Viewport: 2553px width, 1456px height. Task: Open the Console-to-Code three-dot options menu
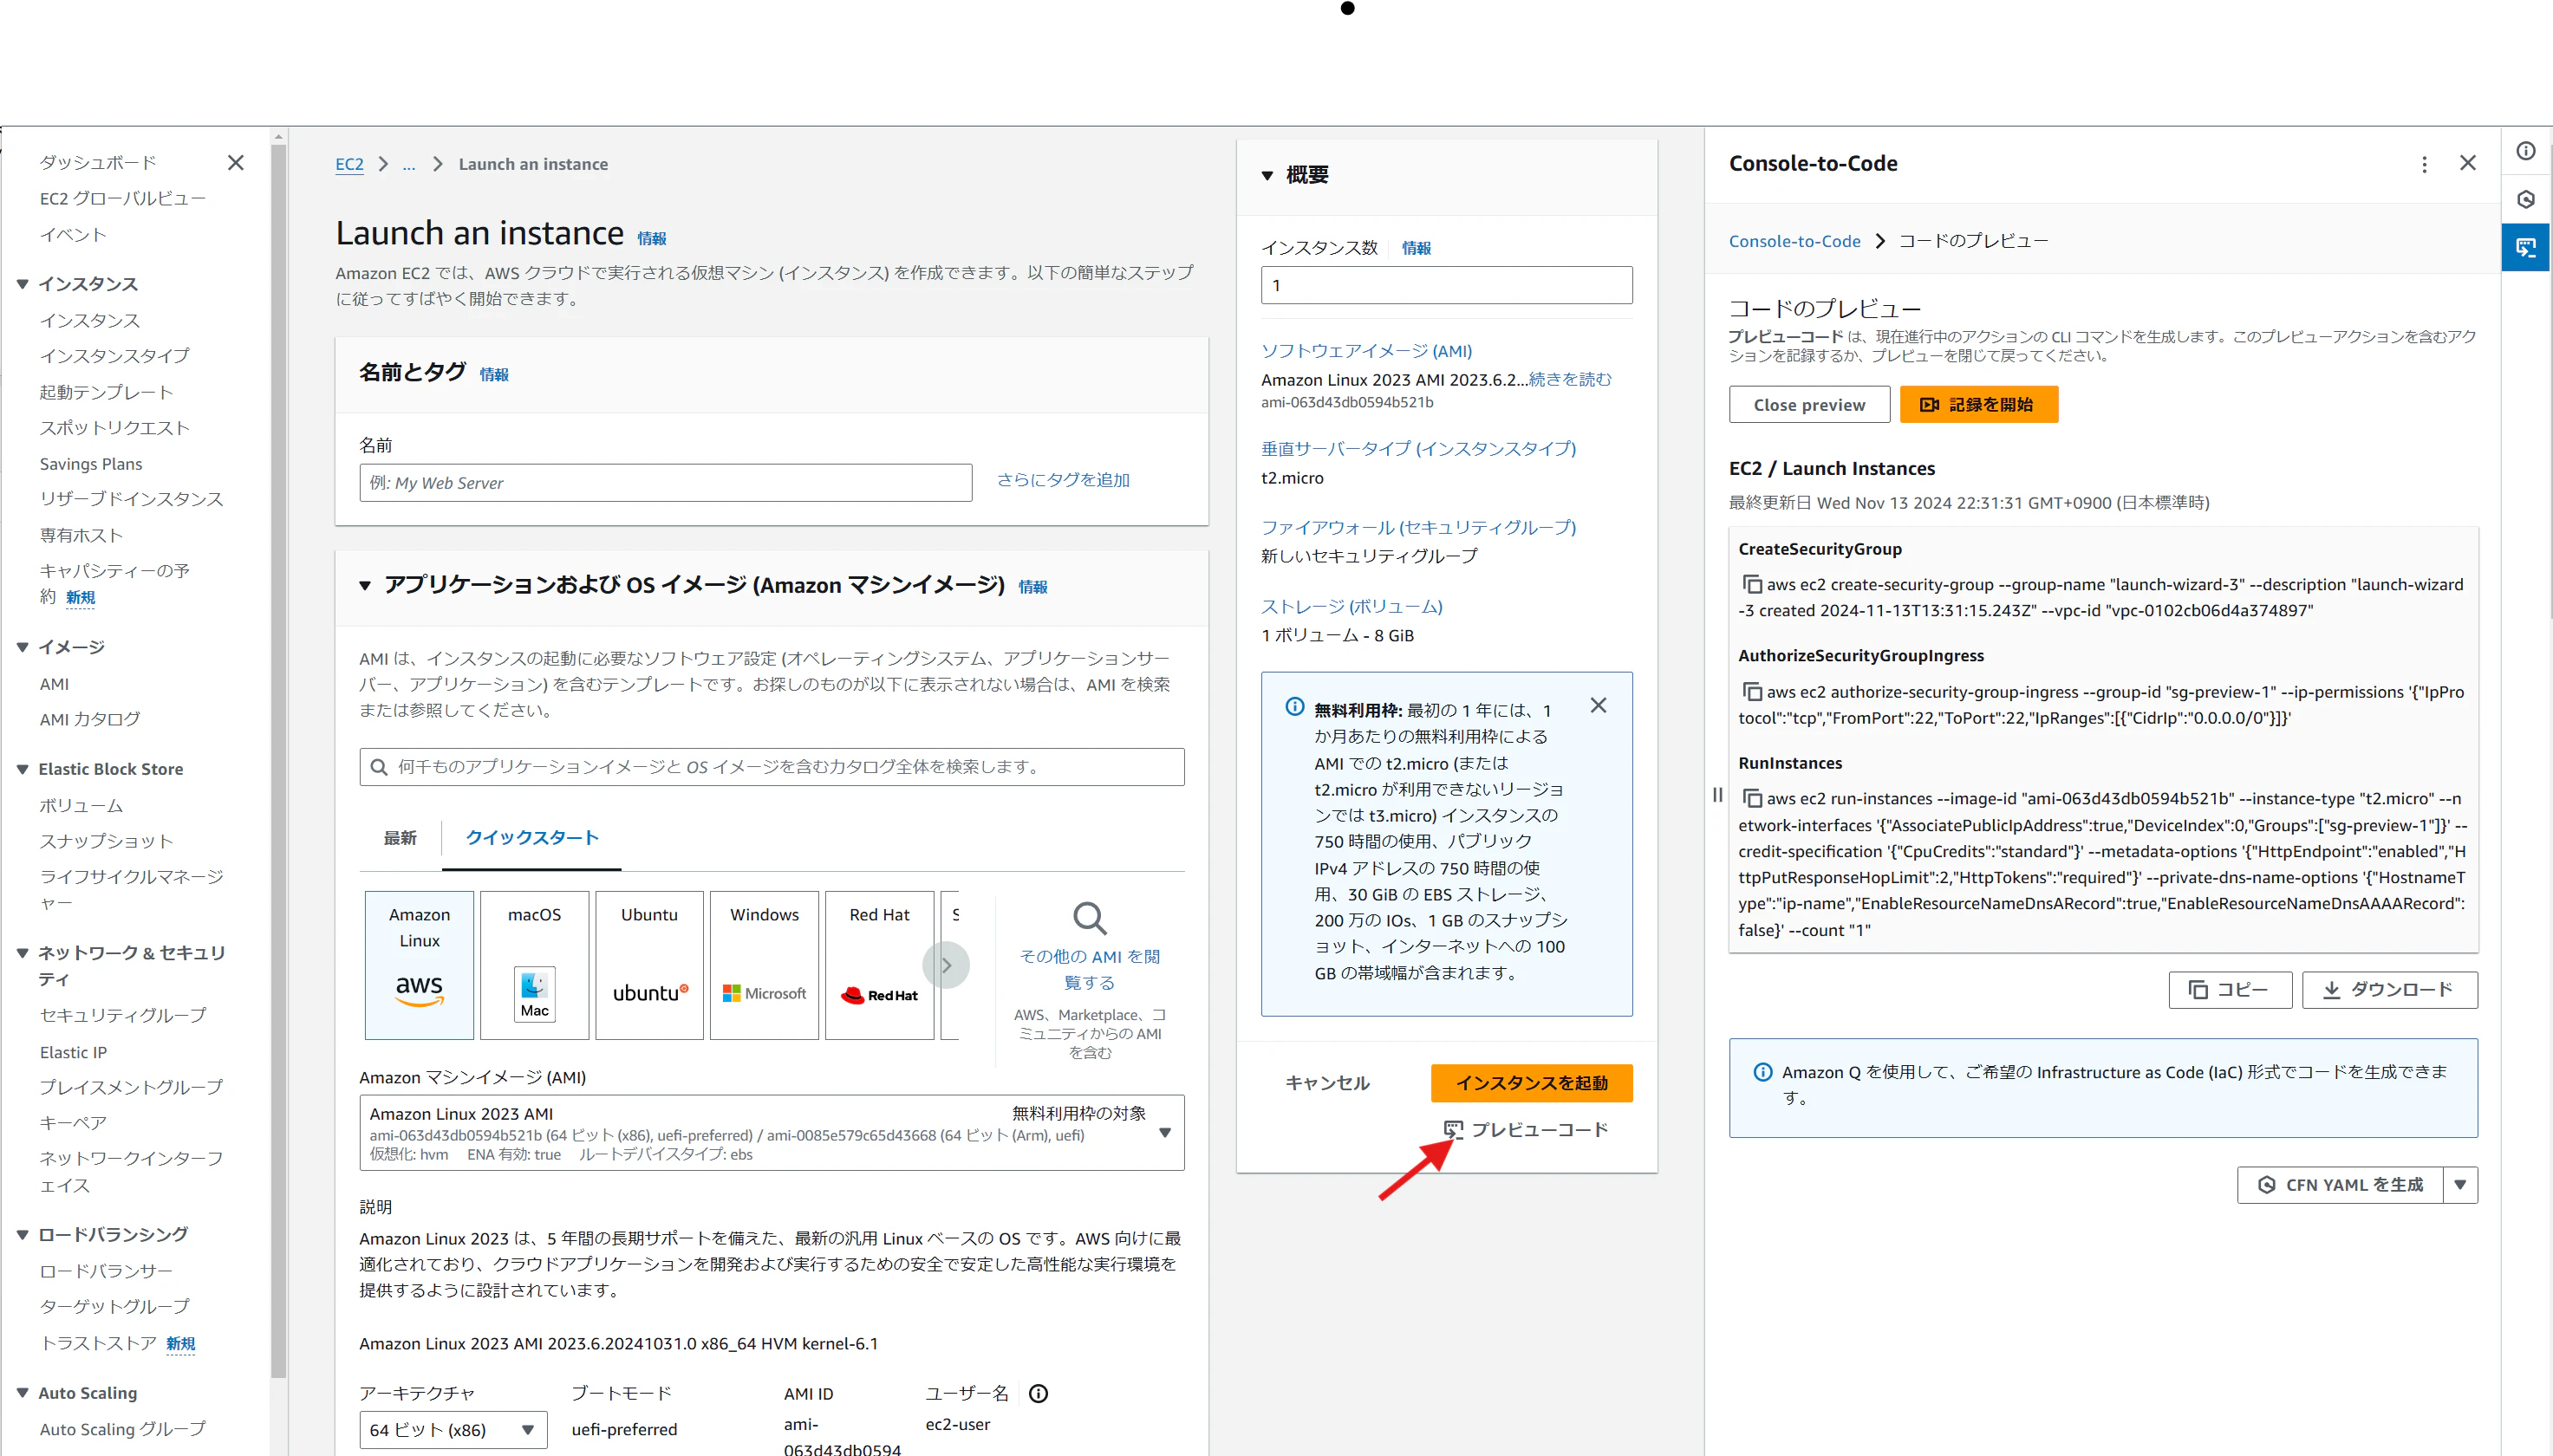point(2424,164)
